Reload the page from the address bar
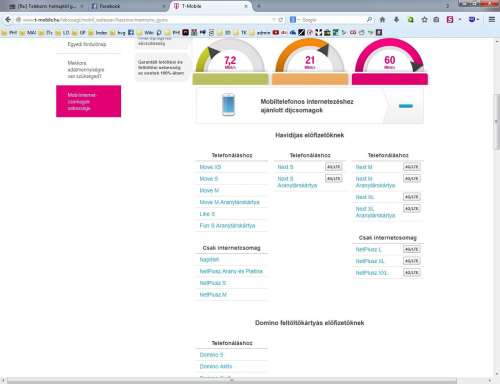Viewport: 500px width, 384px height. click(x=281, y=20)
